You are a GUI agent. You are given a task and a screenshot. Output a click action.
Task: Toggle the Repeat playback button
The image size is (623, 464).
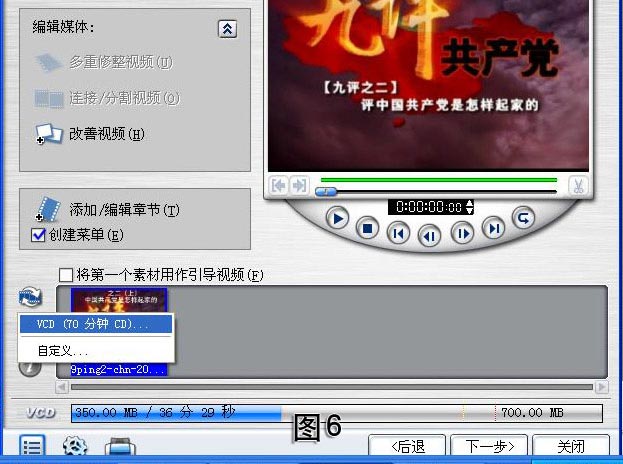coord(522,217)
